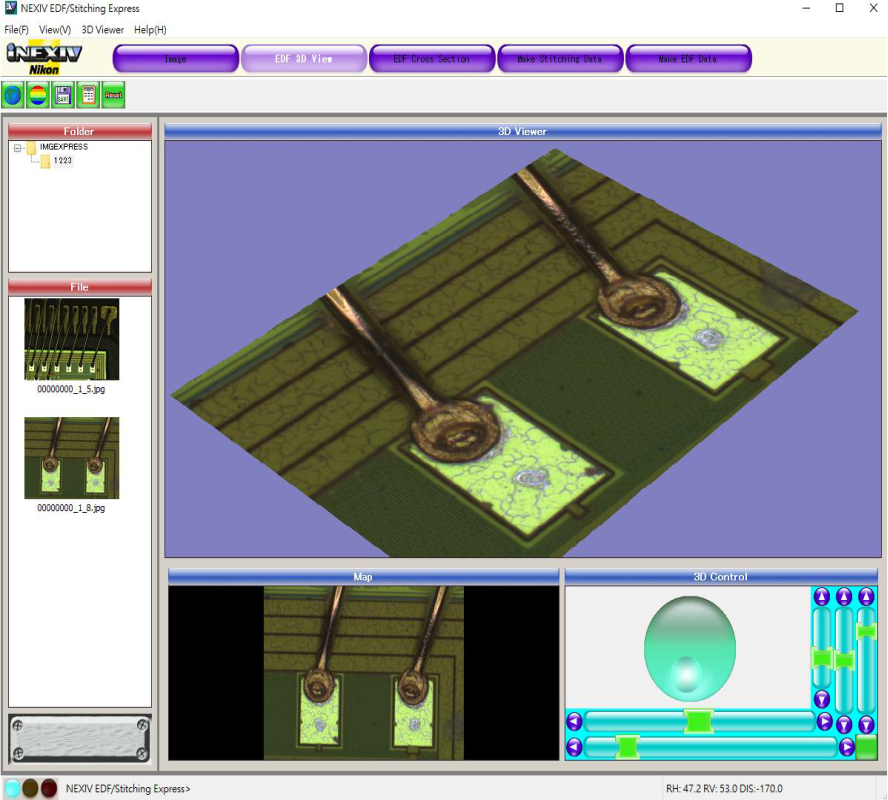The width and height of the screenshot is (888, 800).
Task: Switch to the Make Stitching Data tab
Action: click(560, 59)
